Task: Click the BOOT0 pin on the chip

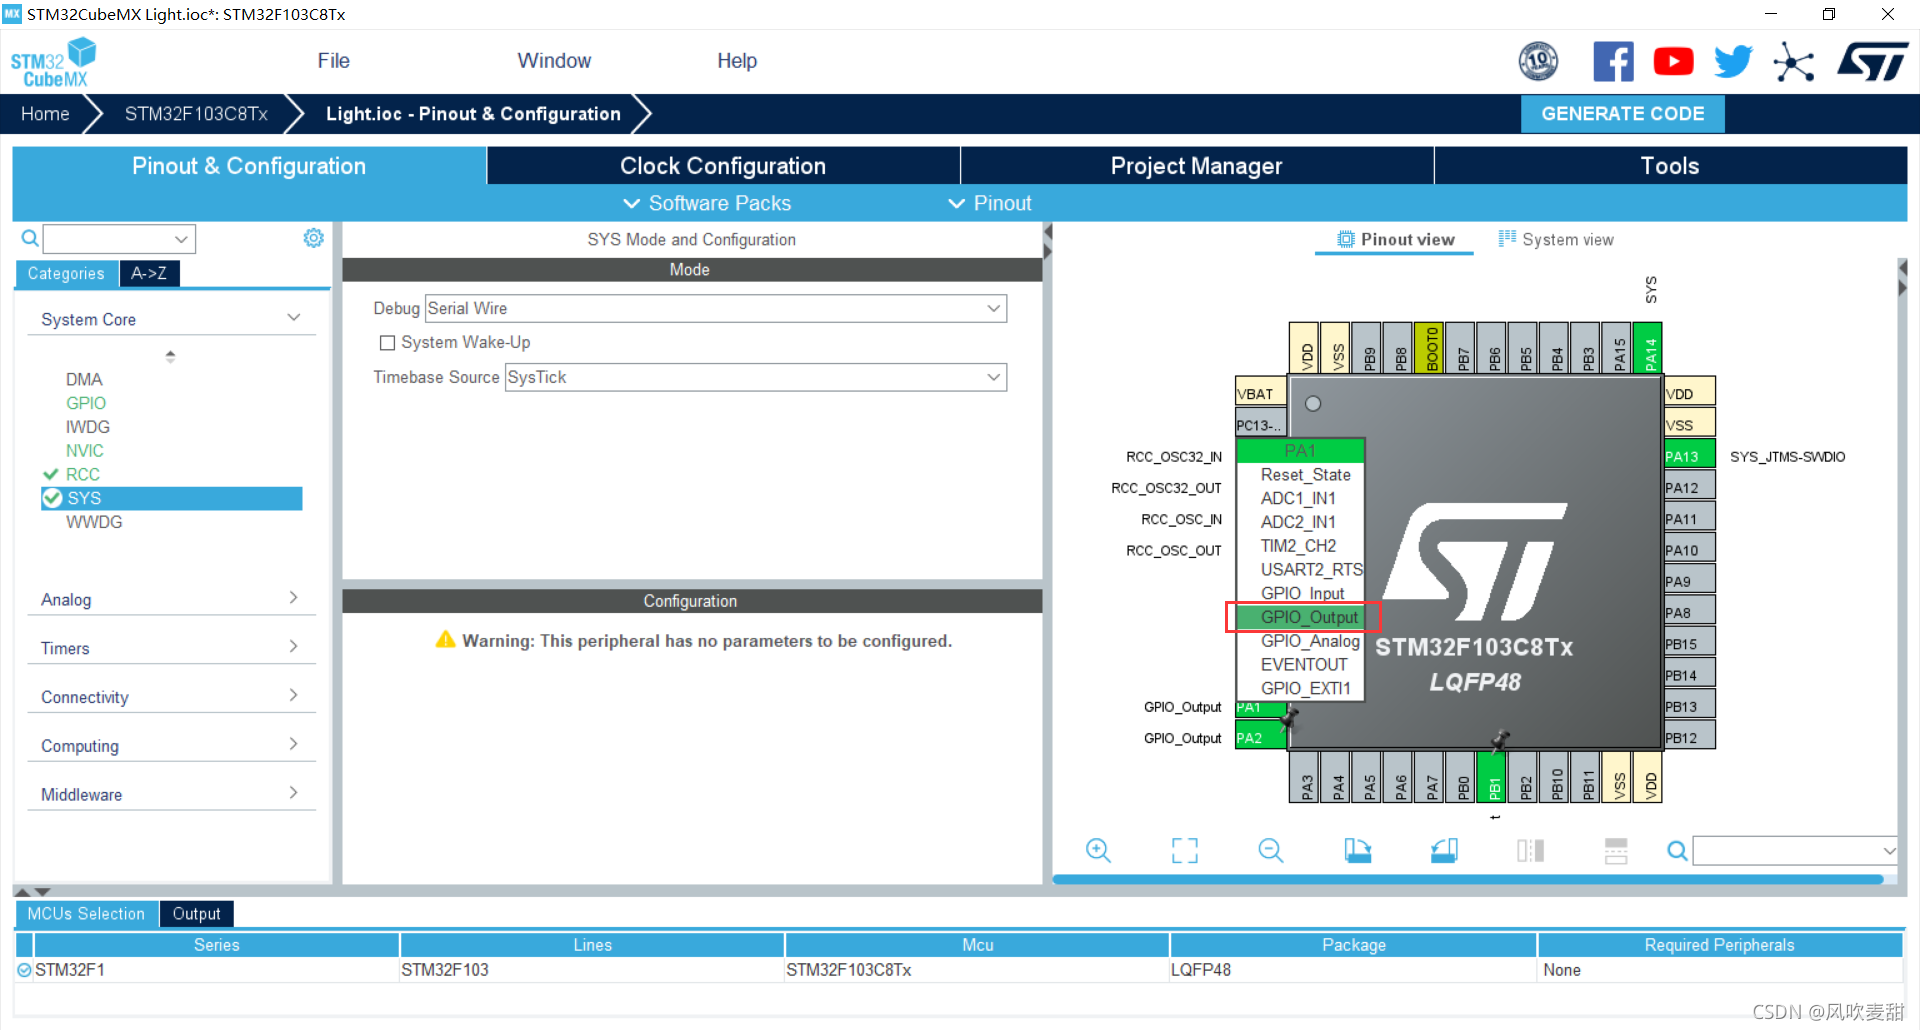Action: (1430, 348)
